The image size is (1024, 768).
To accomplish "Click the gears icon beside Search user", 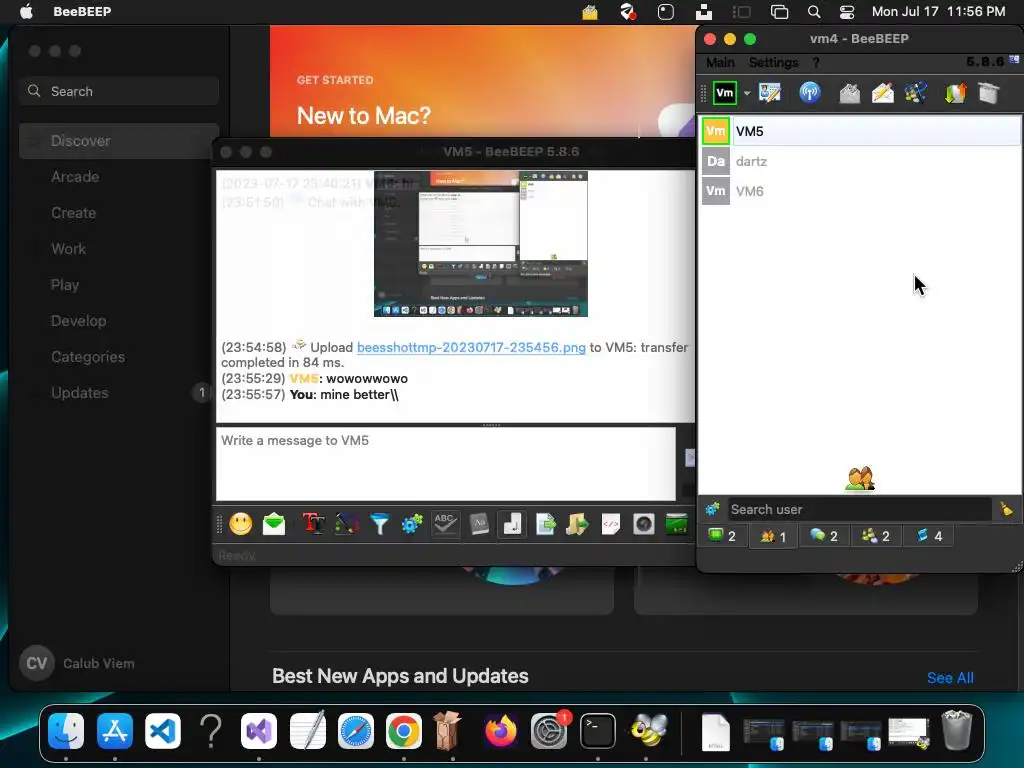I will click(712, 509).
